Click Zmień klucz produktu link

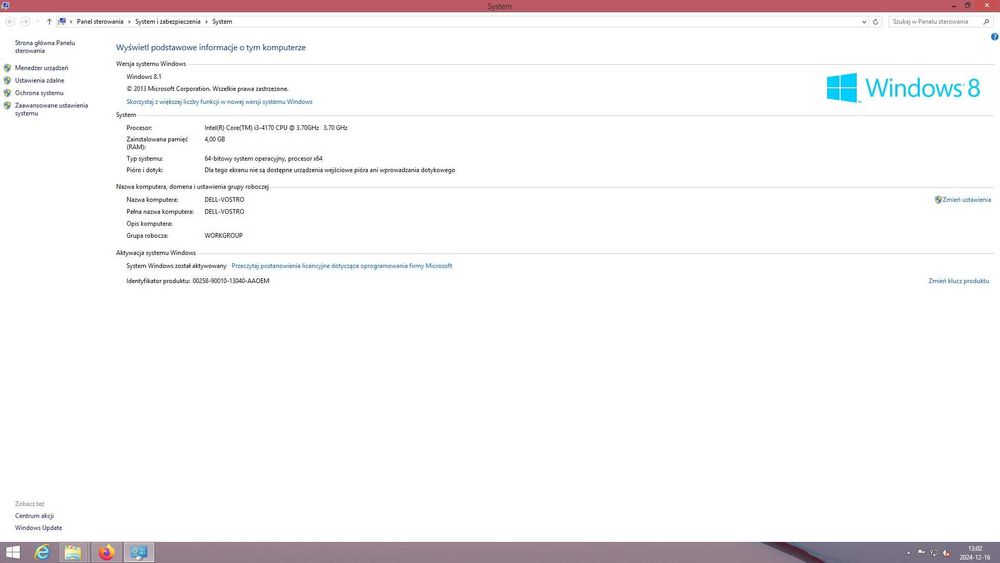pos(959,281)
